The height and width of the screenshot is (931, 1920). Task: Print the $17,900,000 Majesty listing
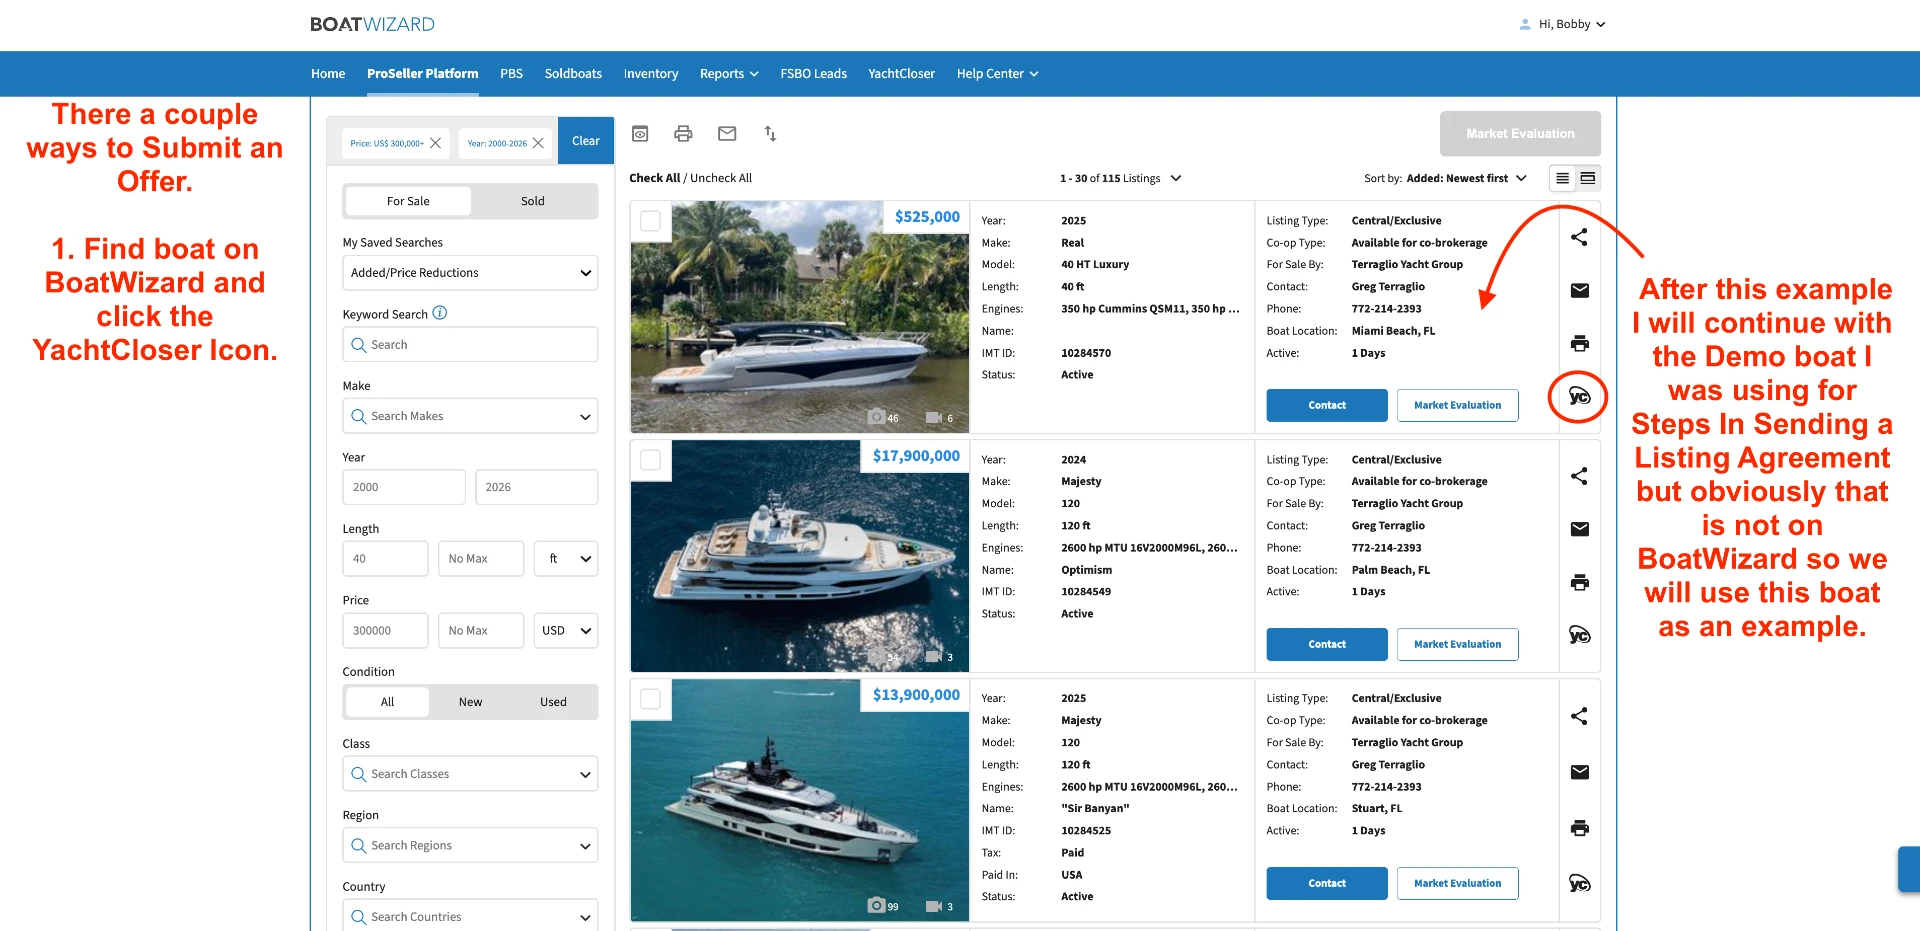pos(1580,582)
